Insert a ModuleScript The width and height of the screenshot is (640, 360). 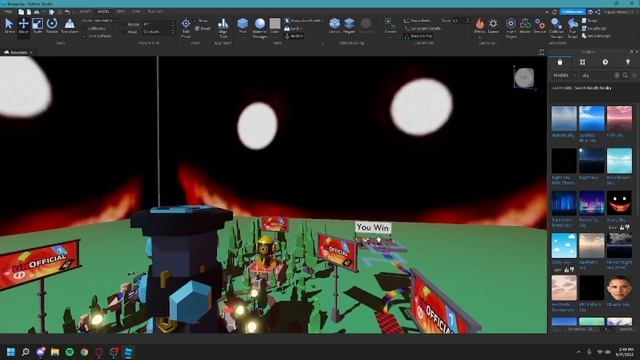[x=596, y=36]
